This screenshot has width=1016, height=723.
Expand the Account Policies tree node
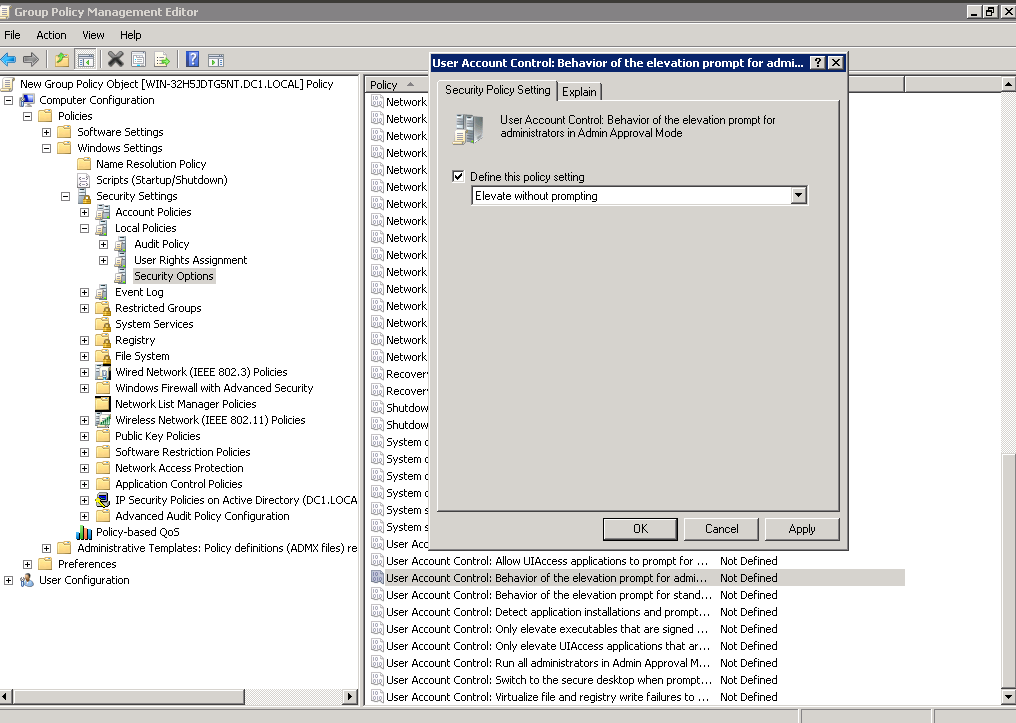tap(85, 212)
